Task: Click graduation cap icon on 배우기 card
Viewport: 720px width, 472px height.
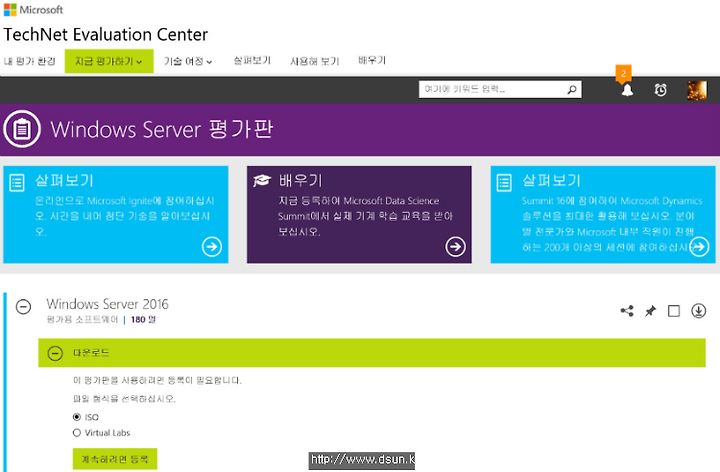Action: pyautogui.click(x=262, y=180)
